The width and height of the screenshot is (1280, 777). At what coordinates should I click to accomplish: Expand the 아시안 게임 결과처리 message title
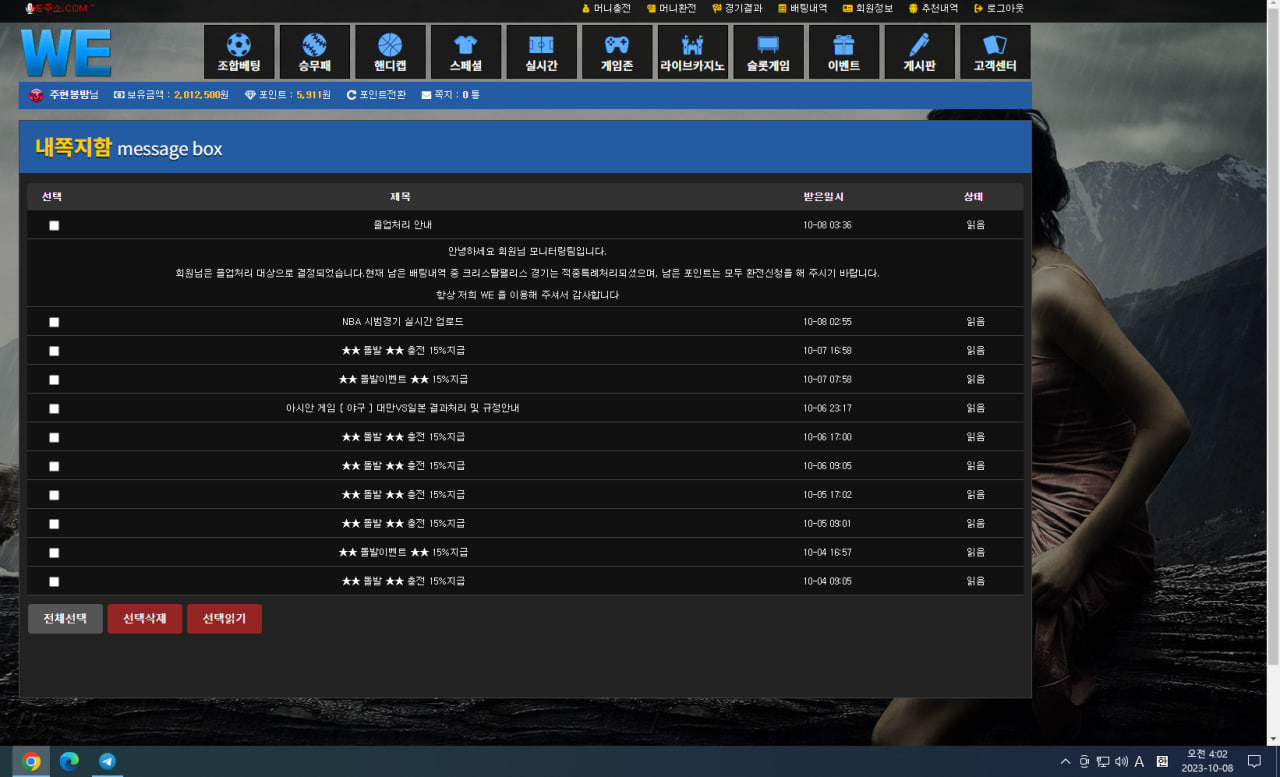coord(402,409)
